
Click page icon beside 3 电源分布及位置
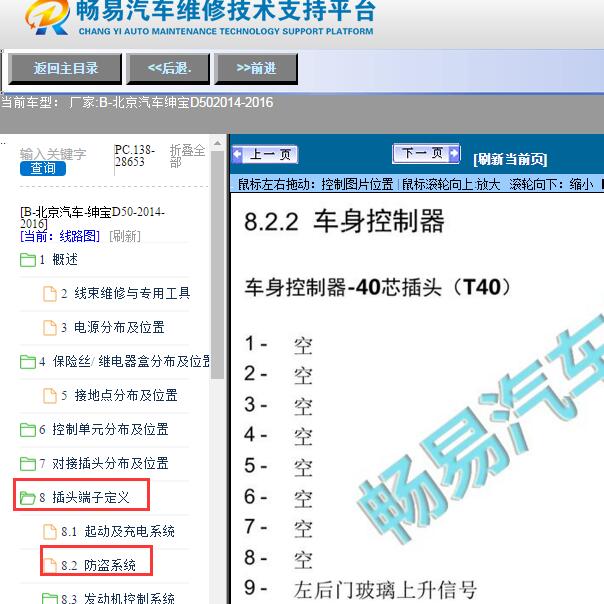click(x=50, y=327)
